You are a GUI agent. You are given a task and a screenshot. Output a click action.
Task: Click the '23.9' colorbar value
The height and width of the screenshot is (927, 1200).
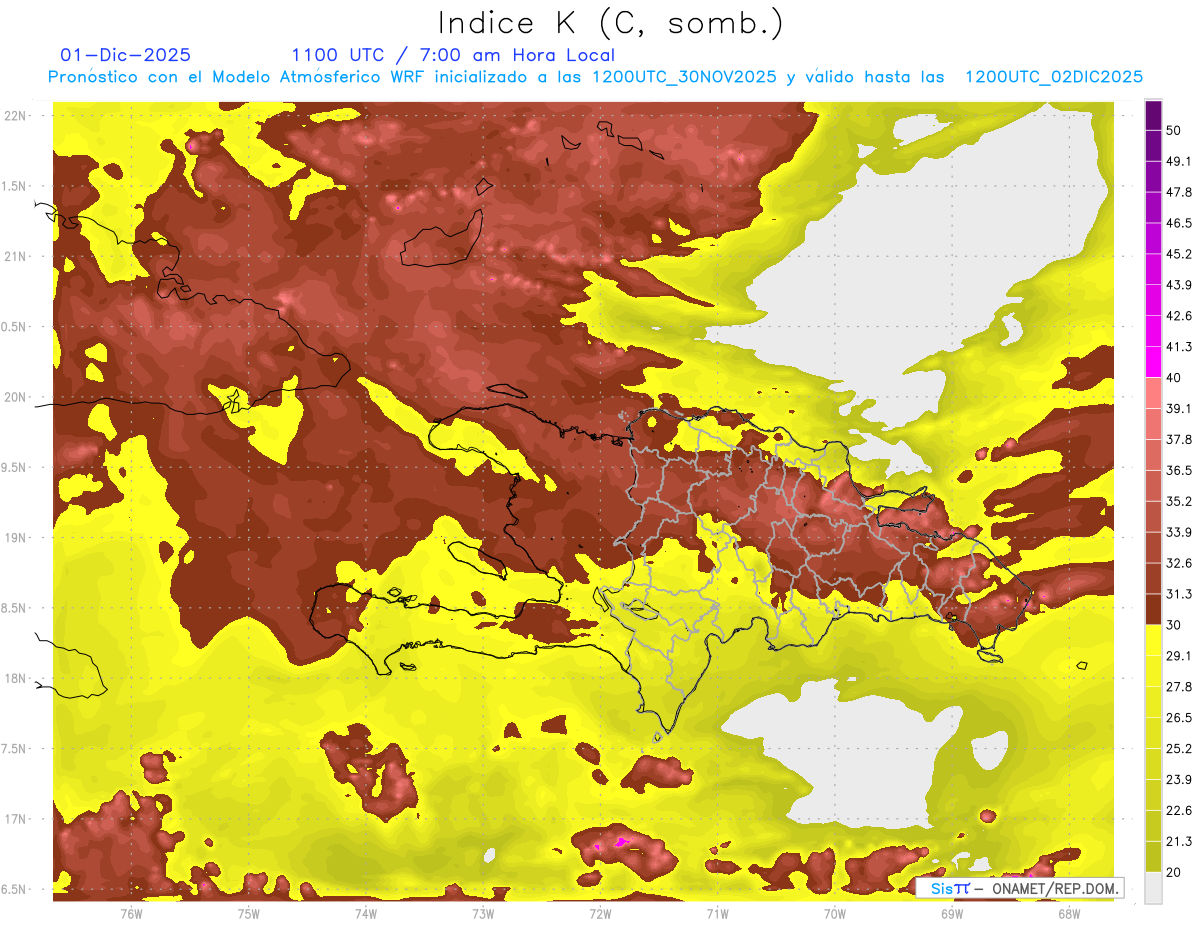1181,780
